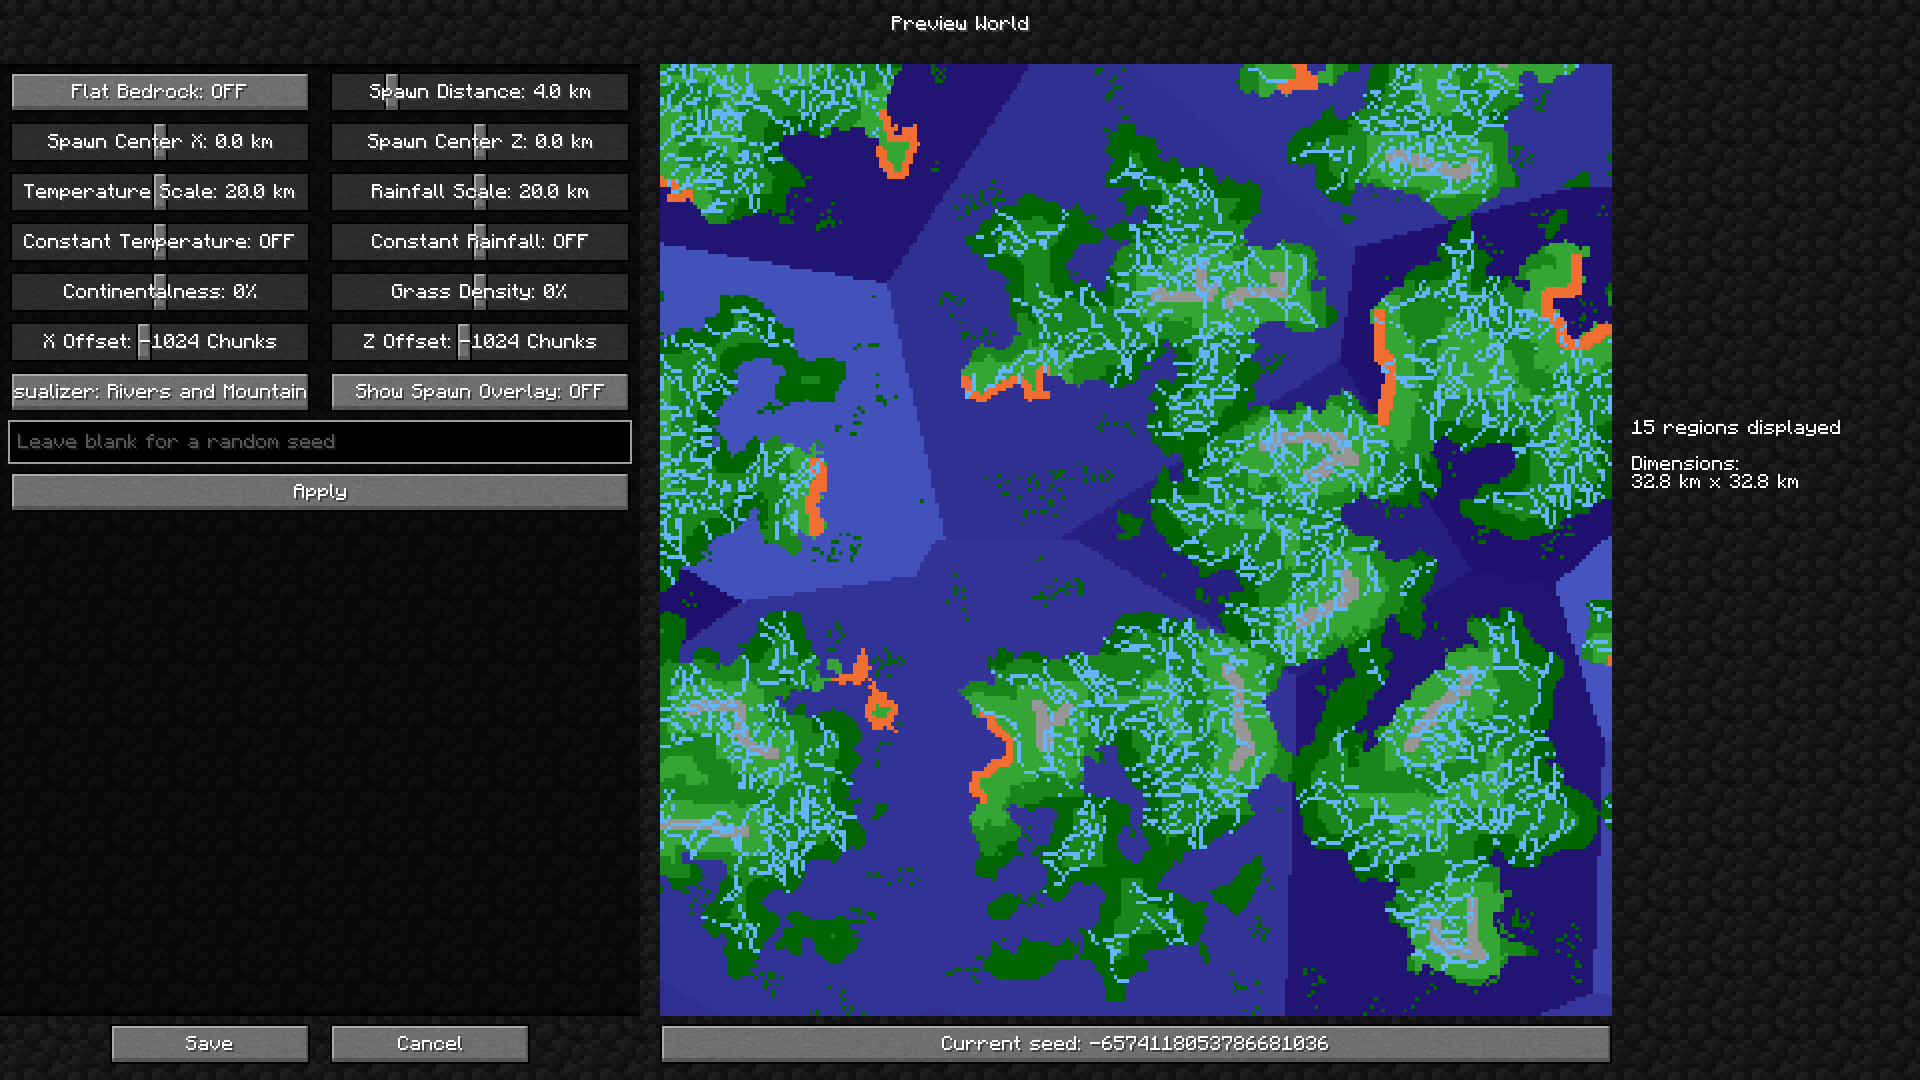Select the Current seed display bar
The width and height of the screenshot is (1920, 1080).
(x=1134, y=1043)
